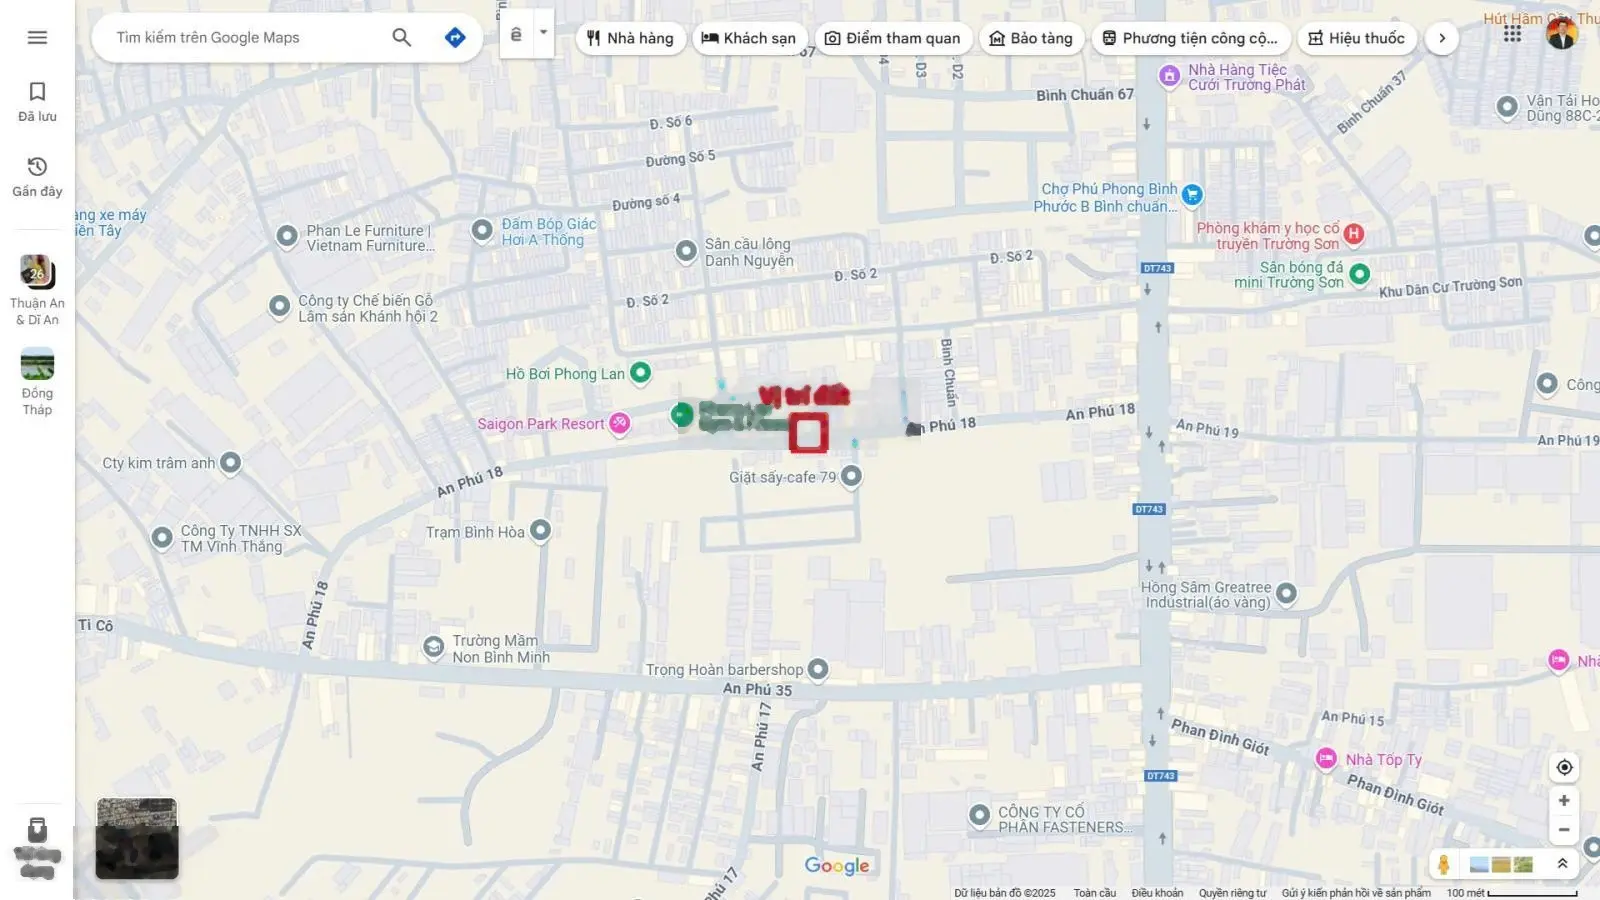Click Trạm Bình Hòa marker
This screenshot has height=900, width=1600.
pyautogui.click(x=540, y=530)
